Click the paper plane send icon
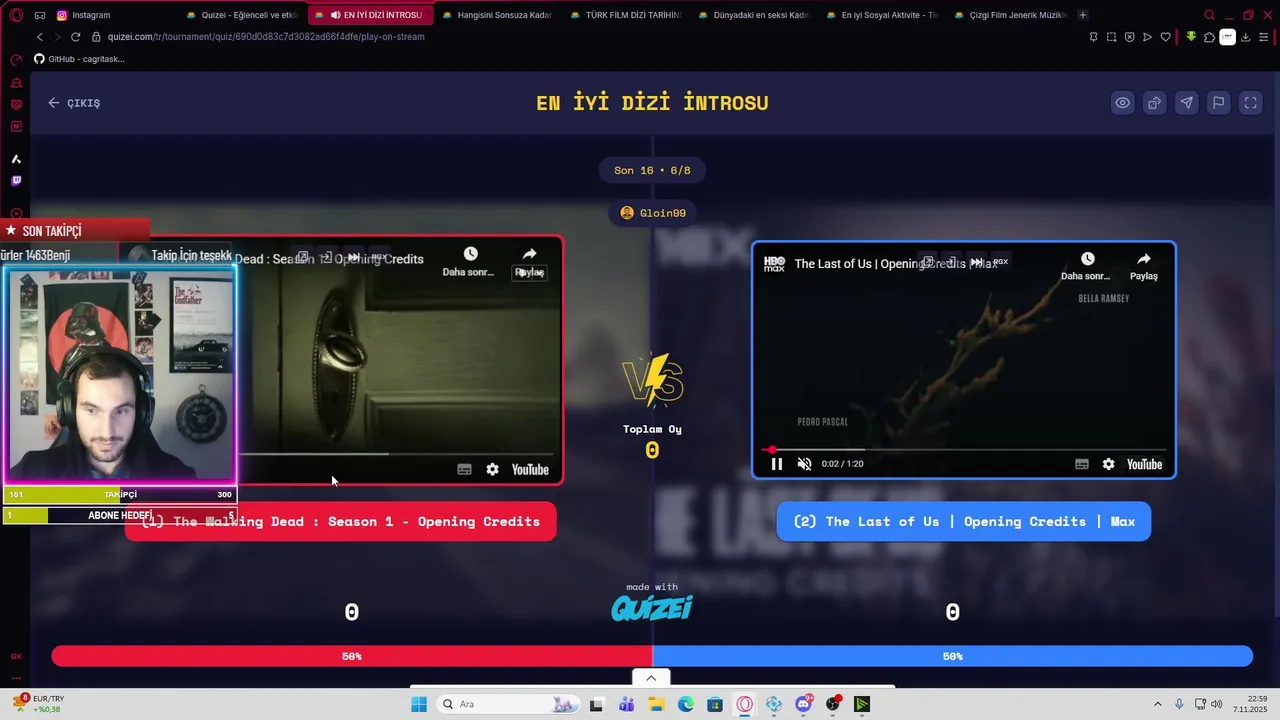 [1187, 103]
